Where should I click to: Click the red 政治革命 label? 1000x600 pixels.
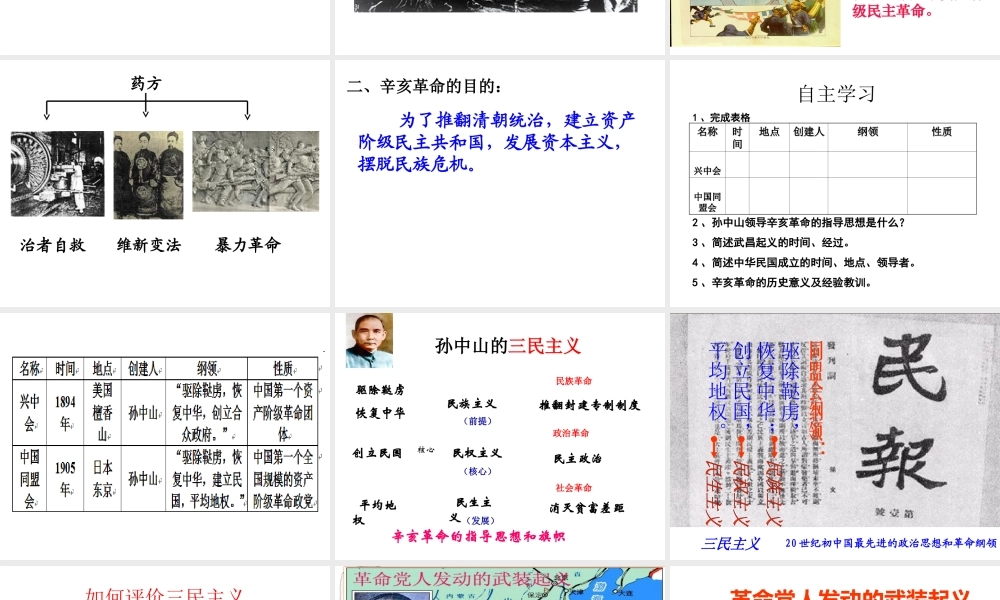pos(571,433)
